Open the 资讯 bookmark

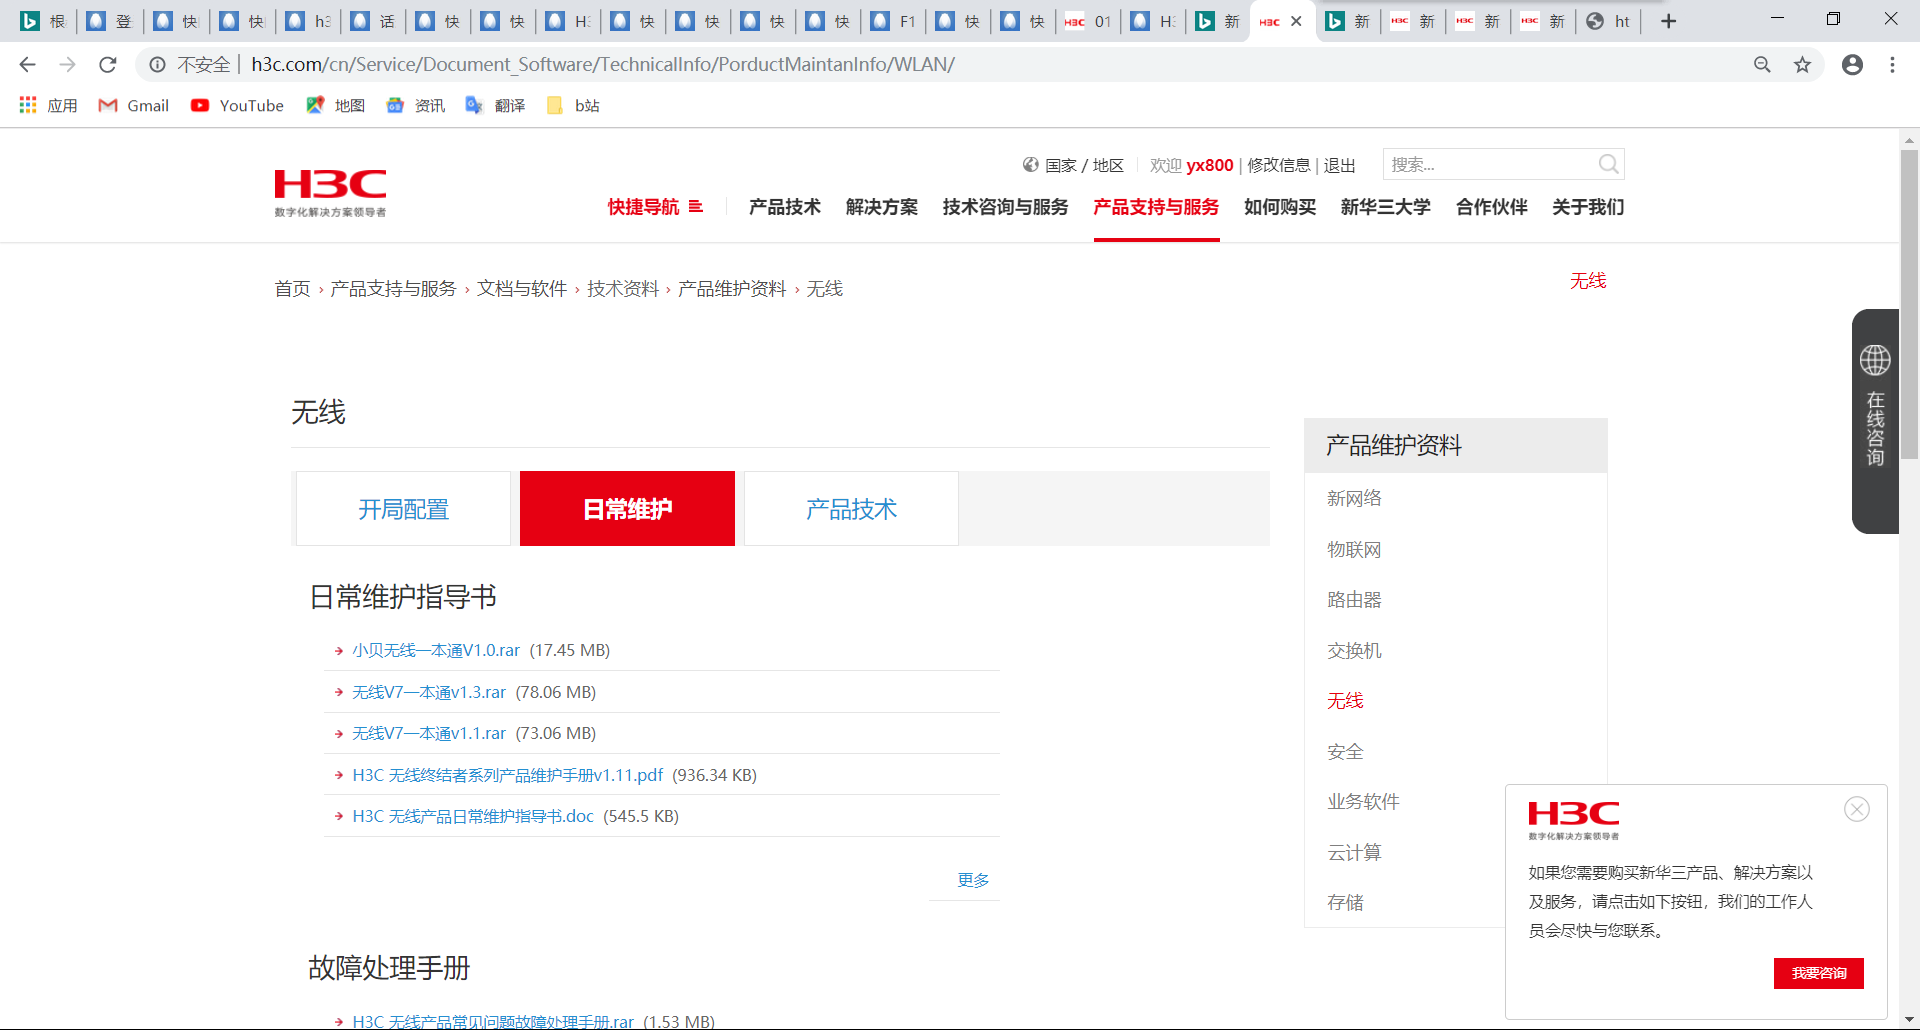[415, 105]
